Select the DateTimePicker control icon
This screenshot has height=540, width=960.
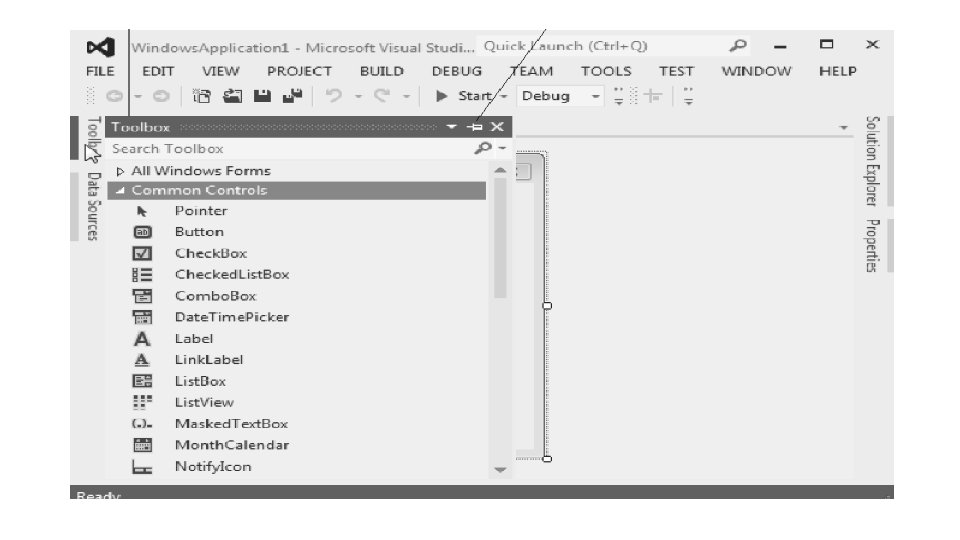pyautogui.click(x=142, y=317)
